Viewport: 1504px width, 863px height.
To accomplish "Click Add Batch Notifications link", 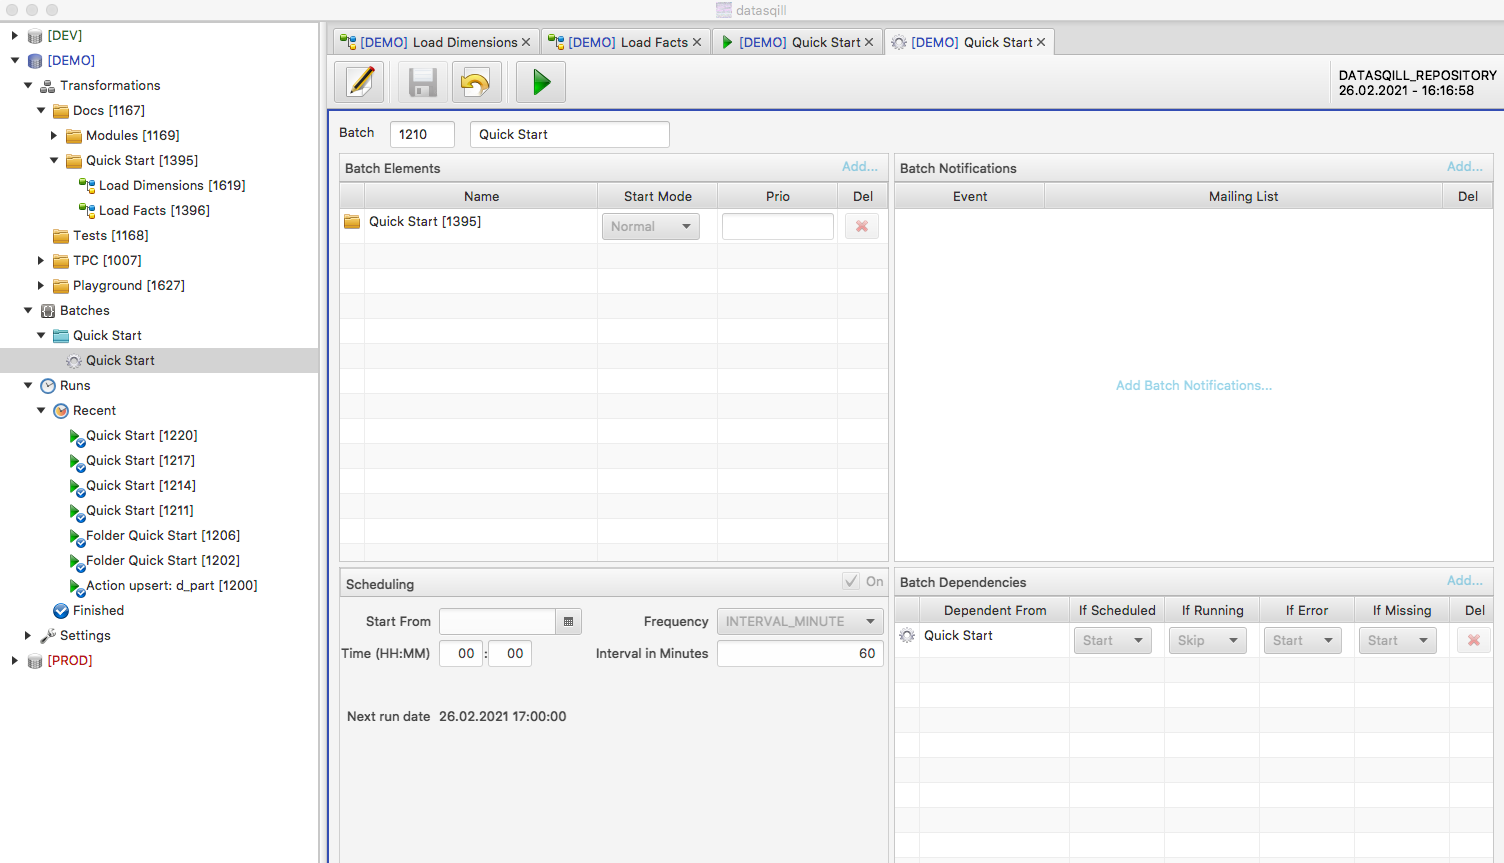I will (x=1193, y=385).
